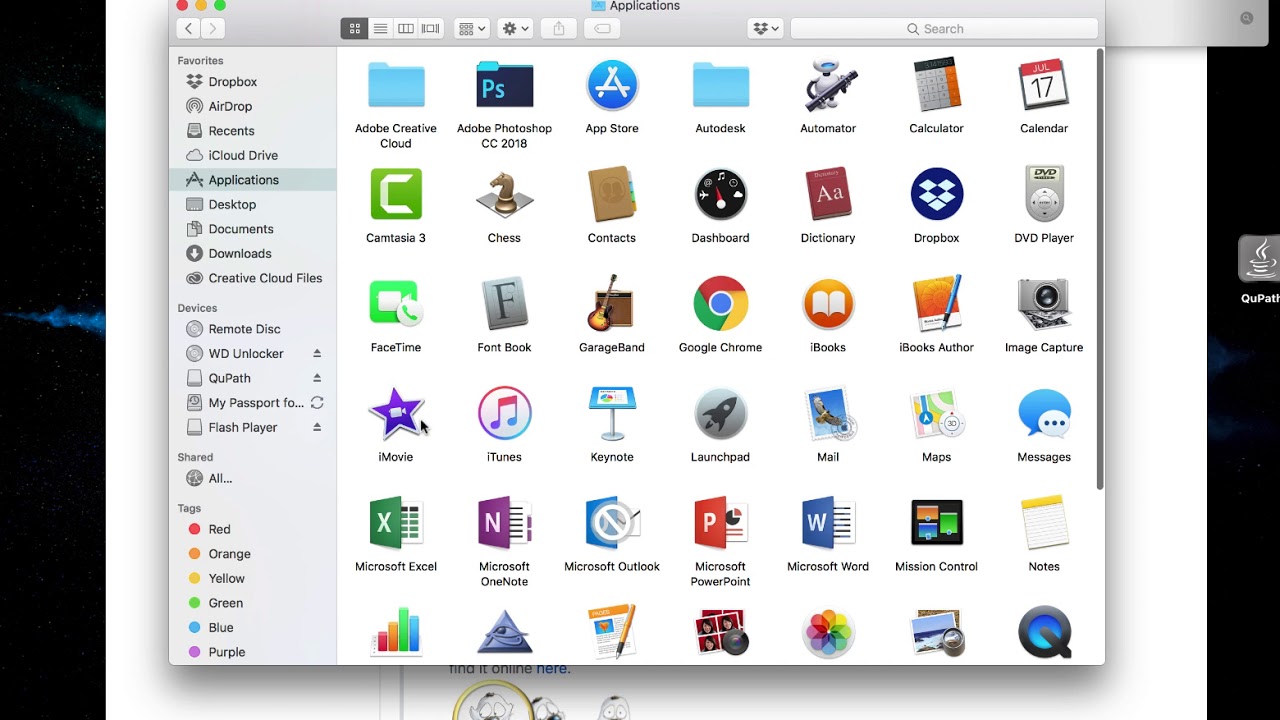Open the Google Chrome icon

(720, 304)
